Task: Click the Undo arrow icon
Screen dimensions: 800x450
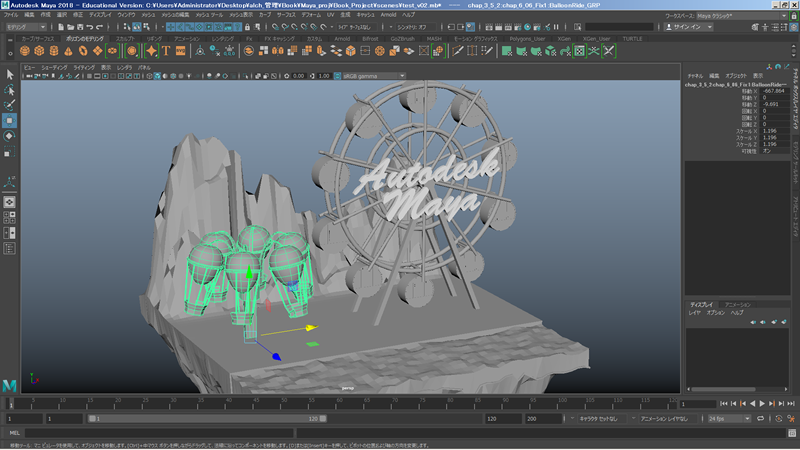Action: 90,27
